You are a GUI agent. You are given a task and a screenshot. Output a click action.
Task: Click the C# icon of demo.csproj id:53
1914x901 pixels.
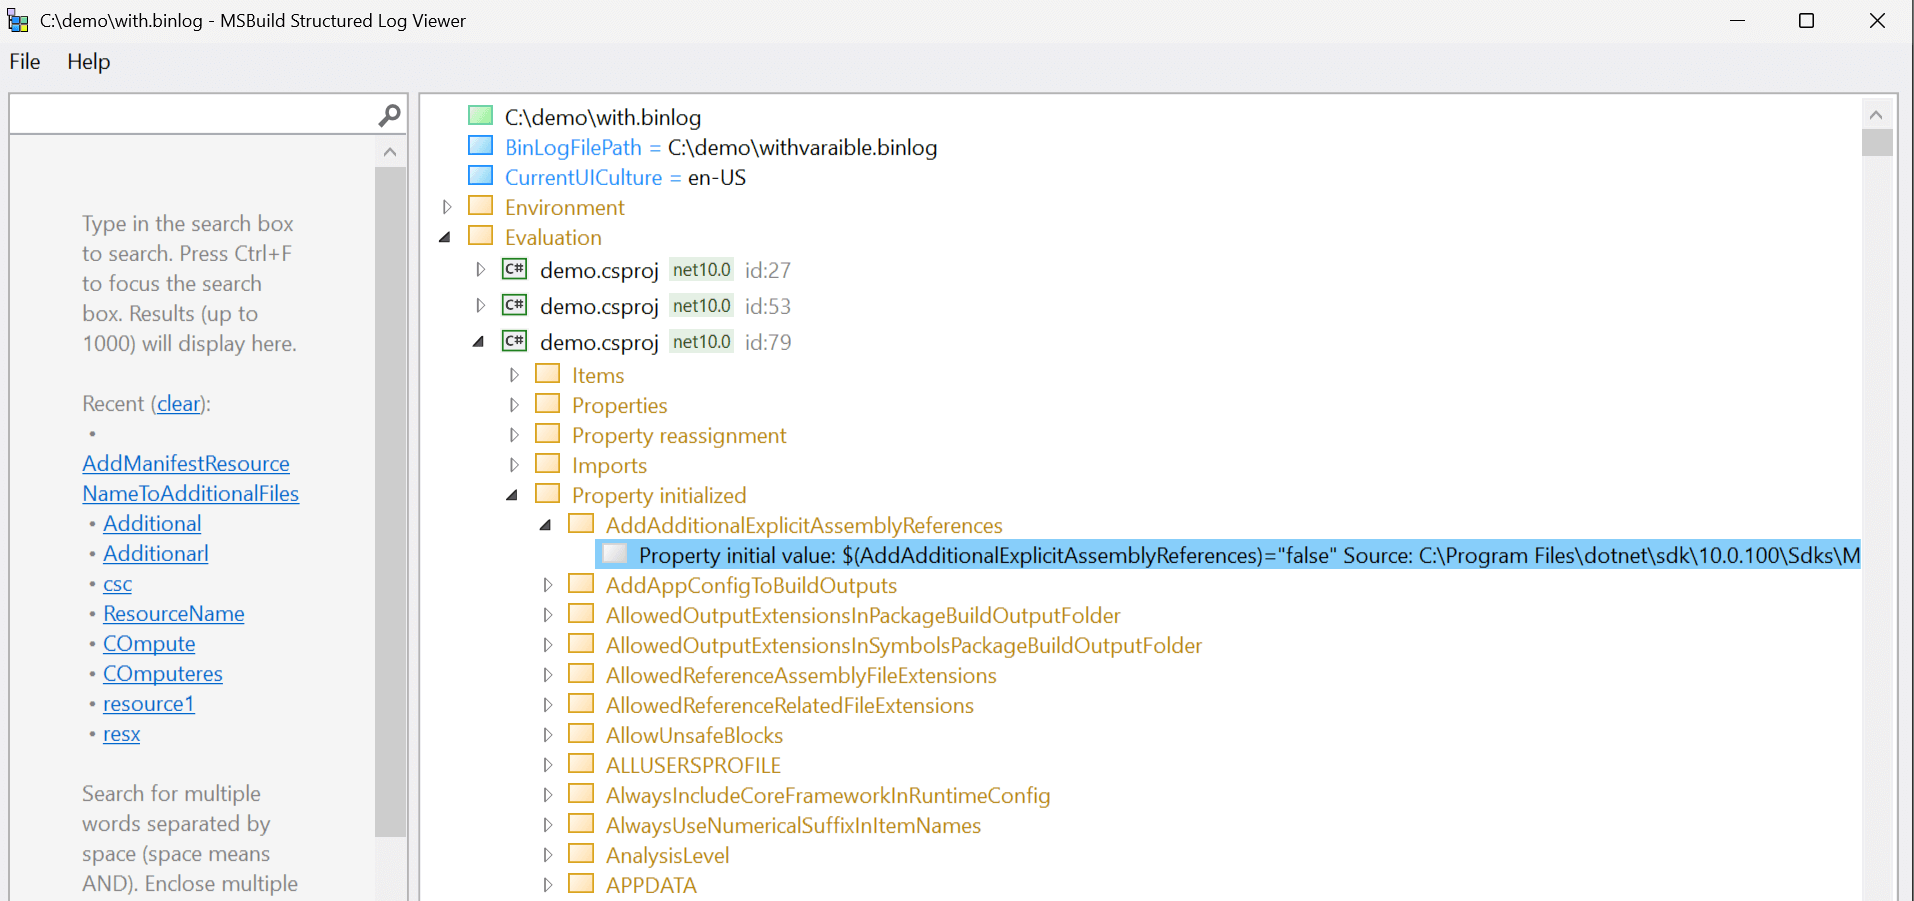[x=514, y=305]
